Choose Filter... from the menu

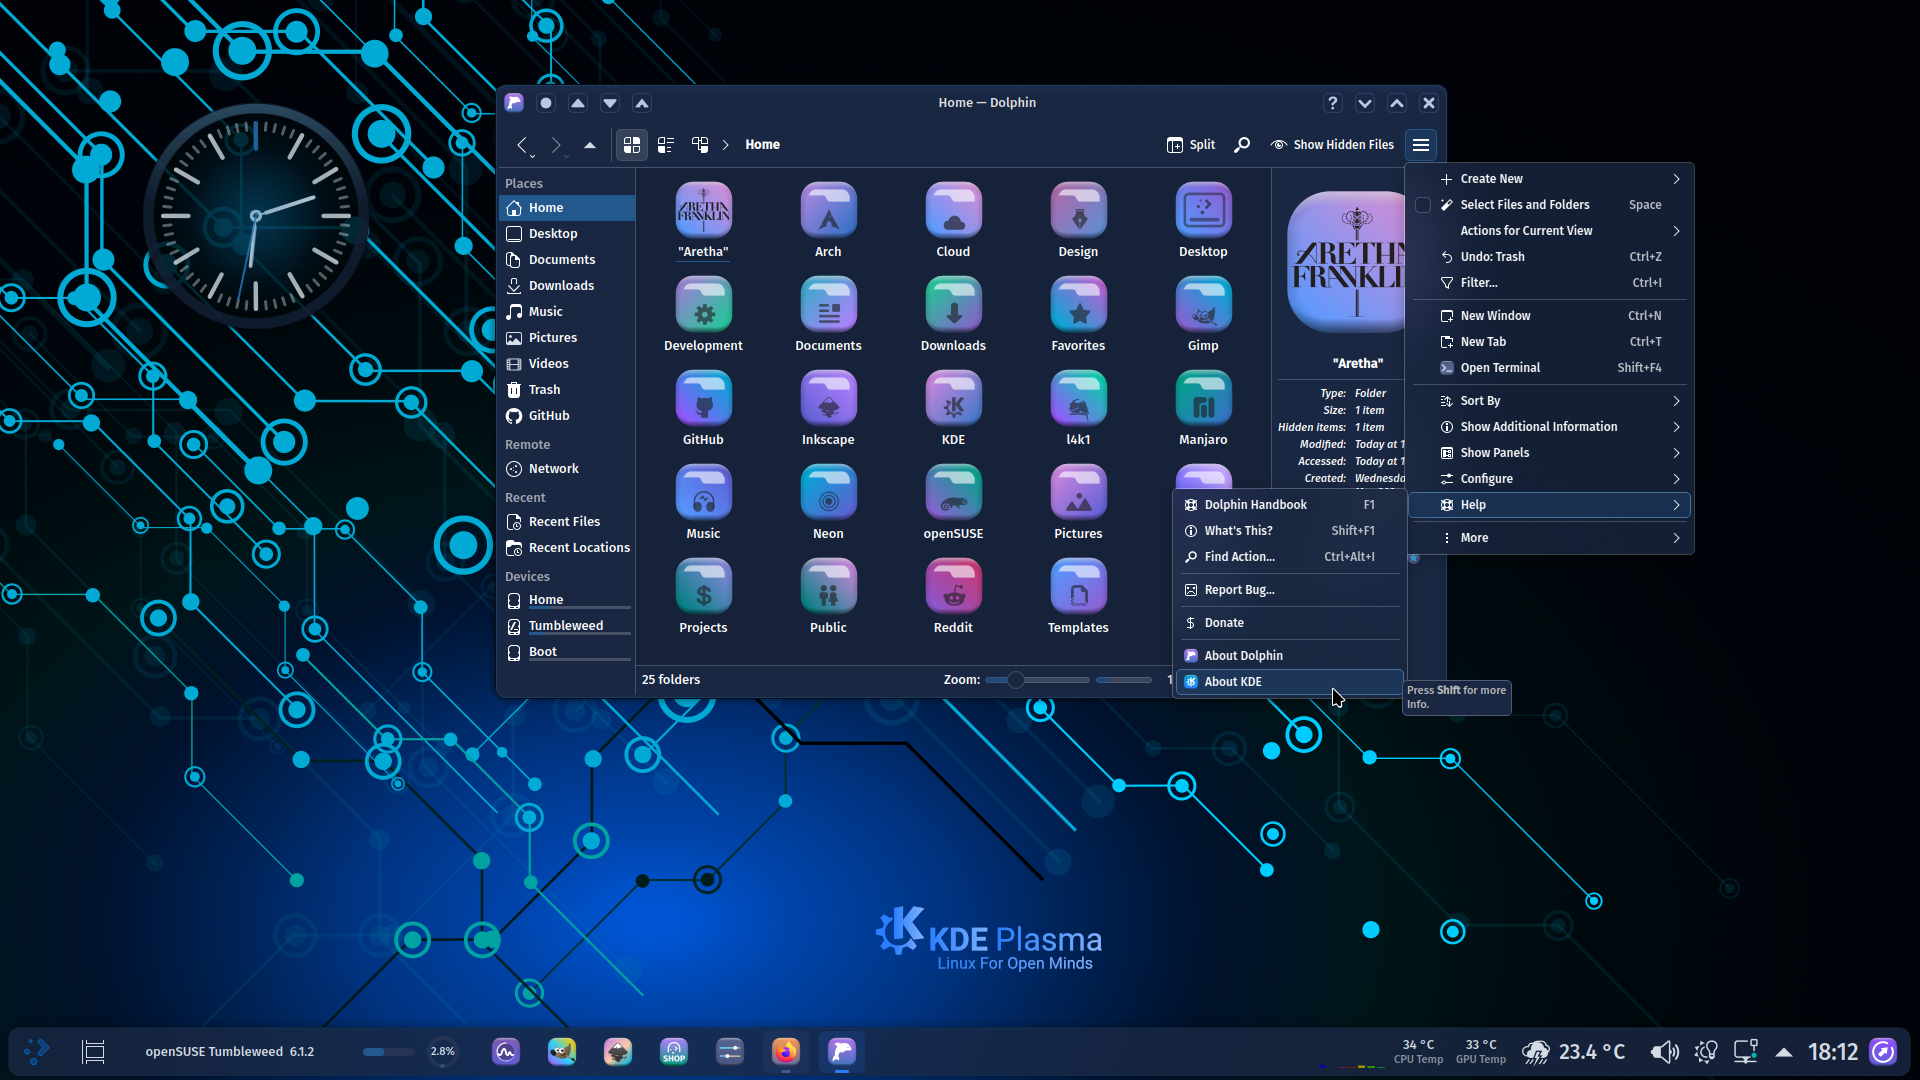coord(1550,283)
